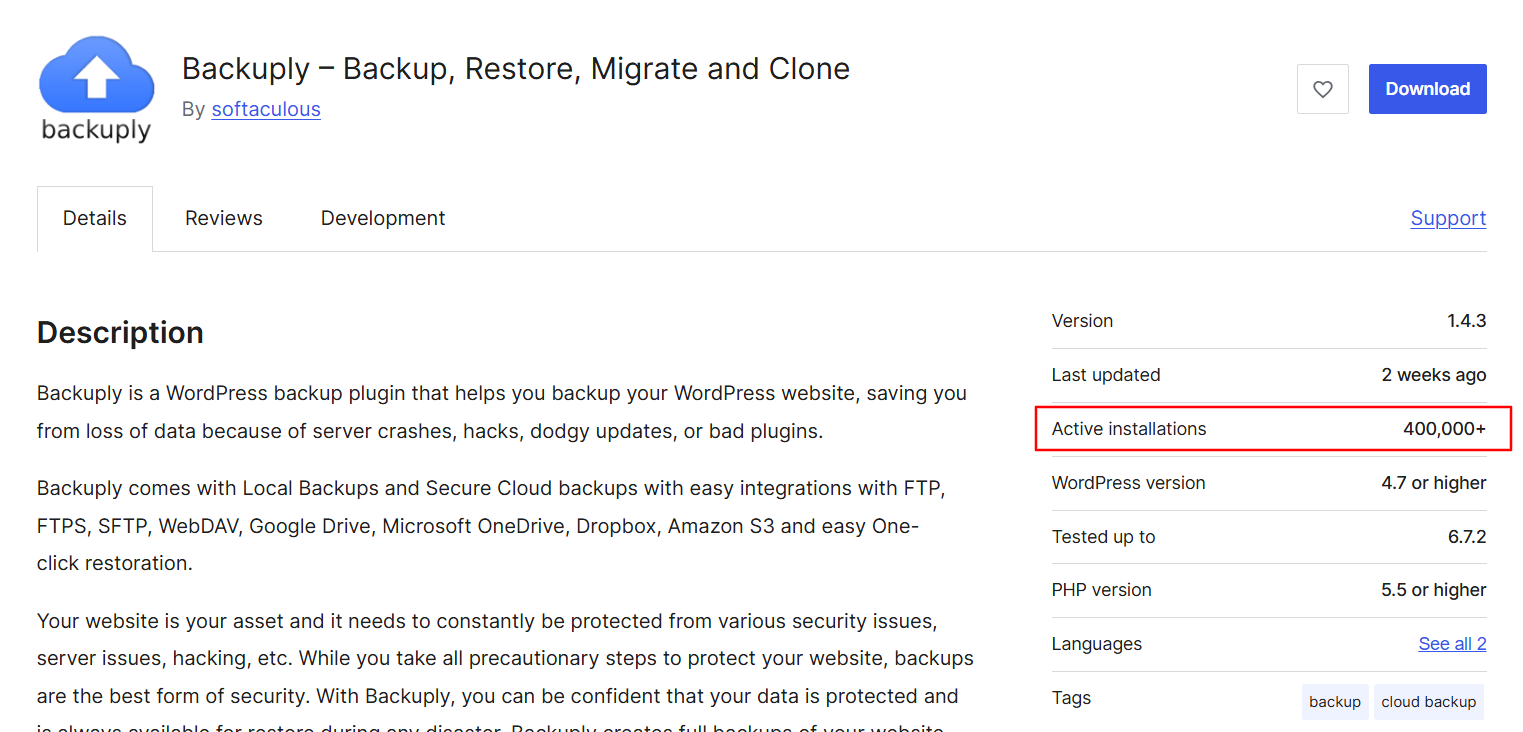This screenshot has width=1523, height=732.
Task: Click the Version label
Action: (1082, 321)
